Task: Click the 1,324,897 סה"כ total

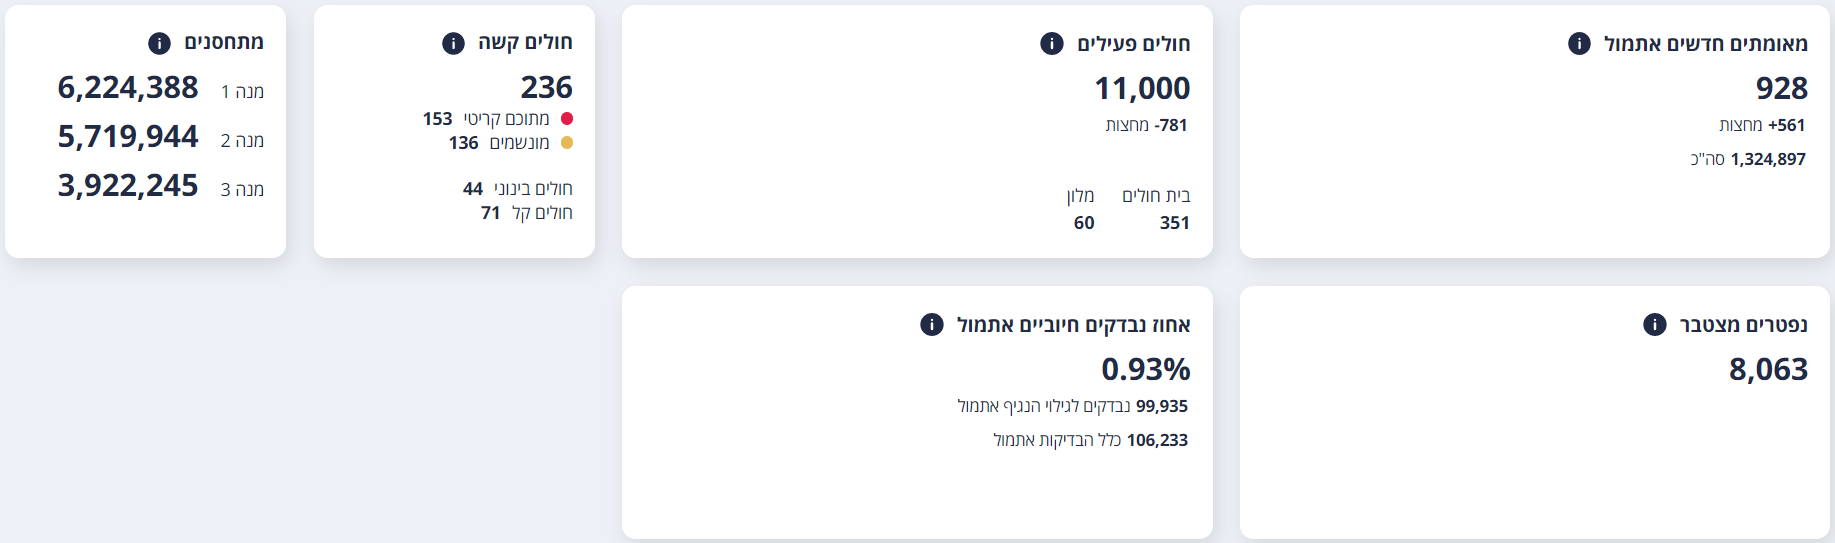Action: pos(1748,159)
